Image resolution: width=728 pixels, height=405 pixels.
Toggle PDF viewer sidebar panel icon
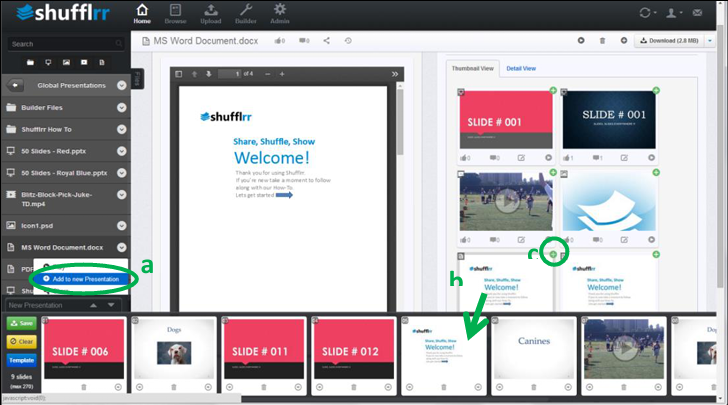point(179,74)
